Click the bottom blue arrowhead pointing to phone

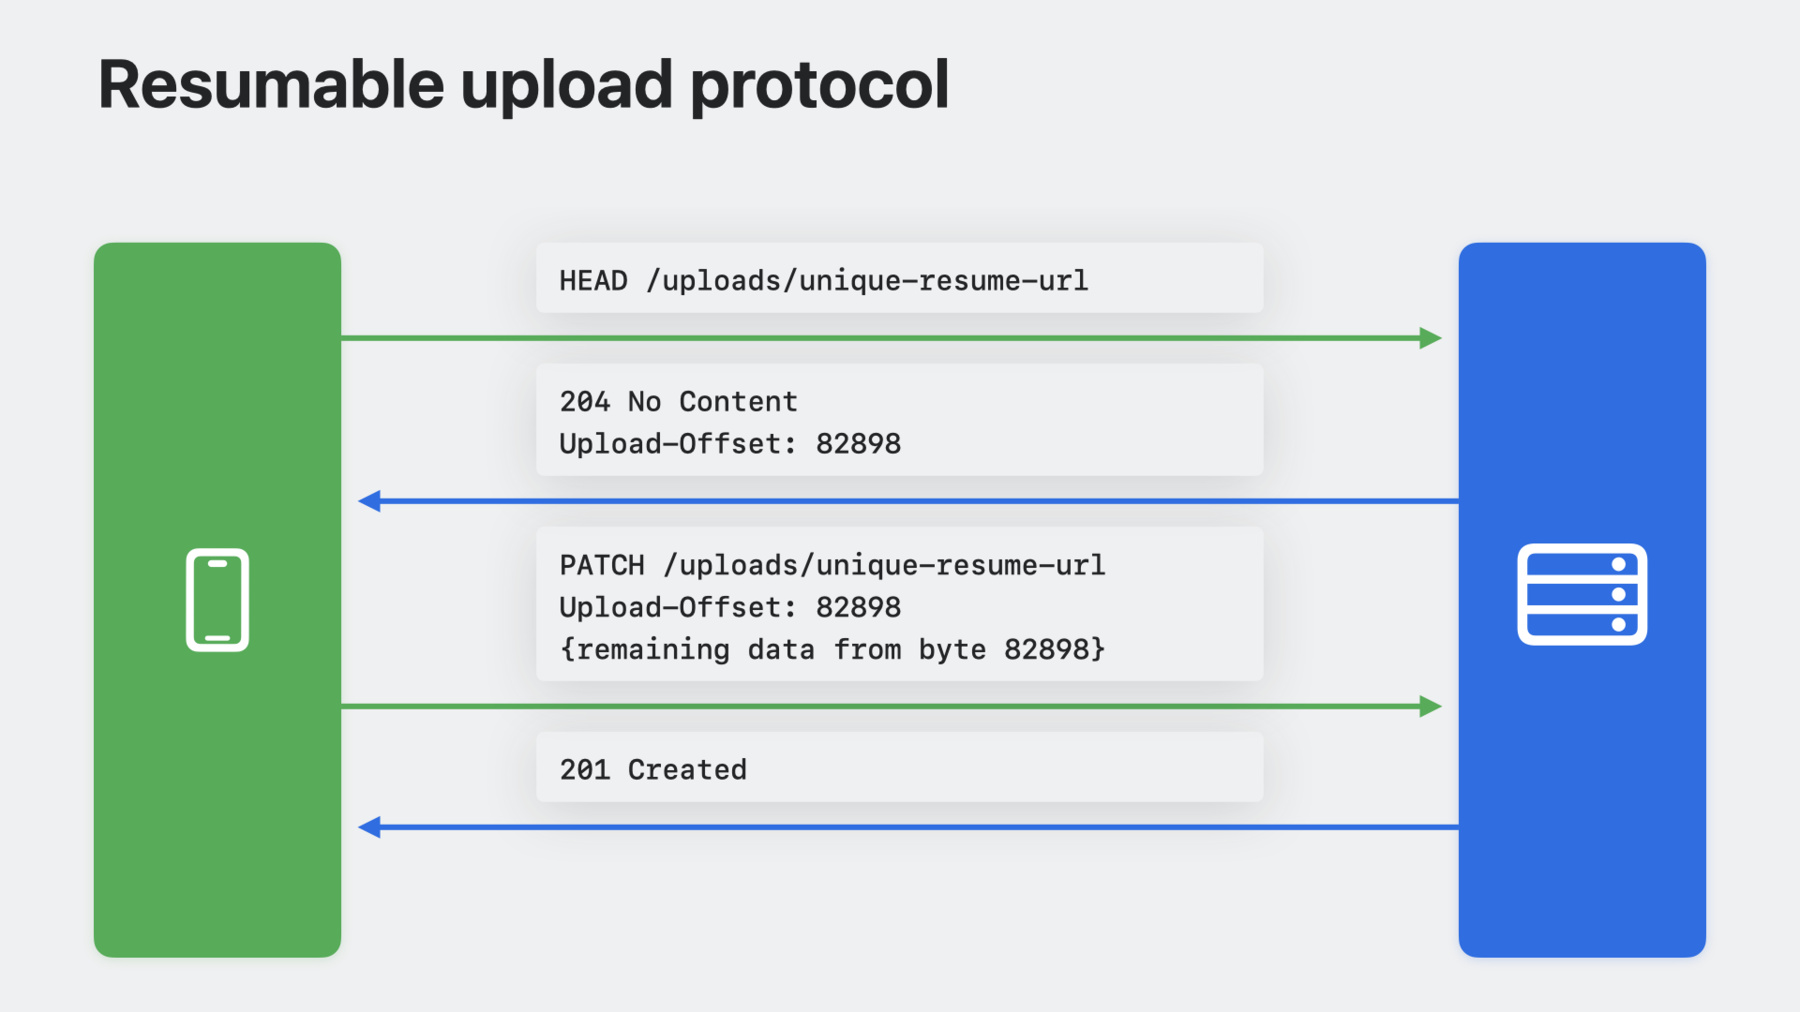pyautogui.click(x=370, y=827)
